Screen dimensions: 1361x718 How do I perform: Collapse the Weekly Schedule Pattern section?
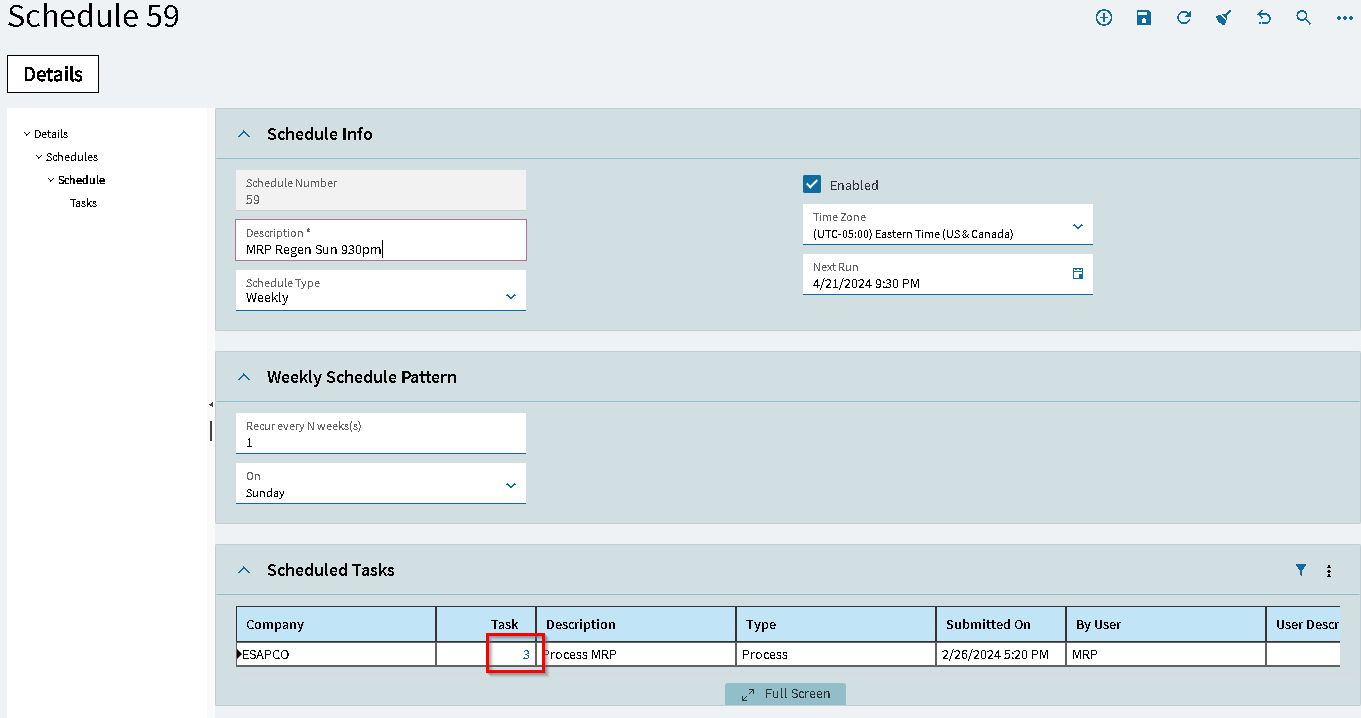(243, 377)
